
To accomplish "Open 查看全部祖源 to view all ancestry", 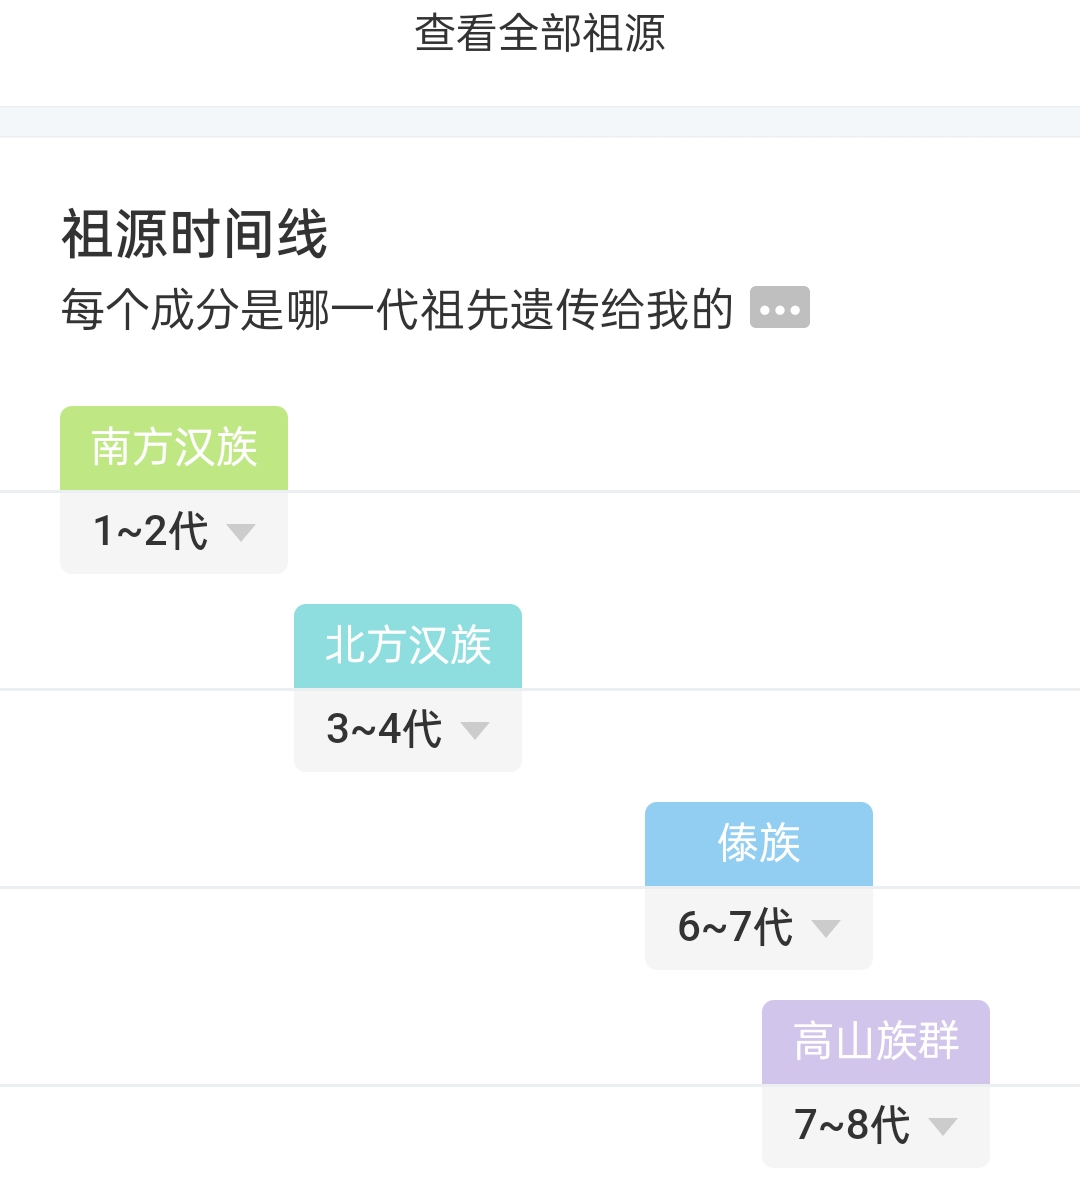I will click(x=540, y=34).
